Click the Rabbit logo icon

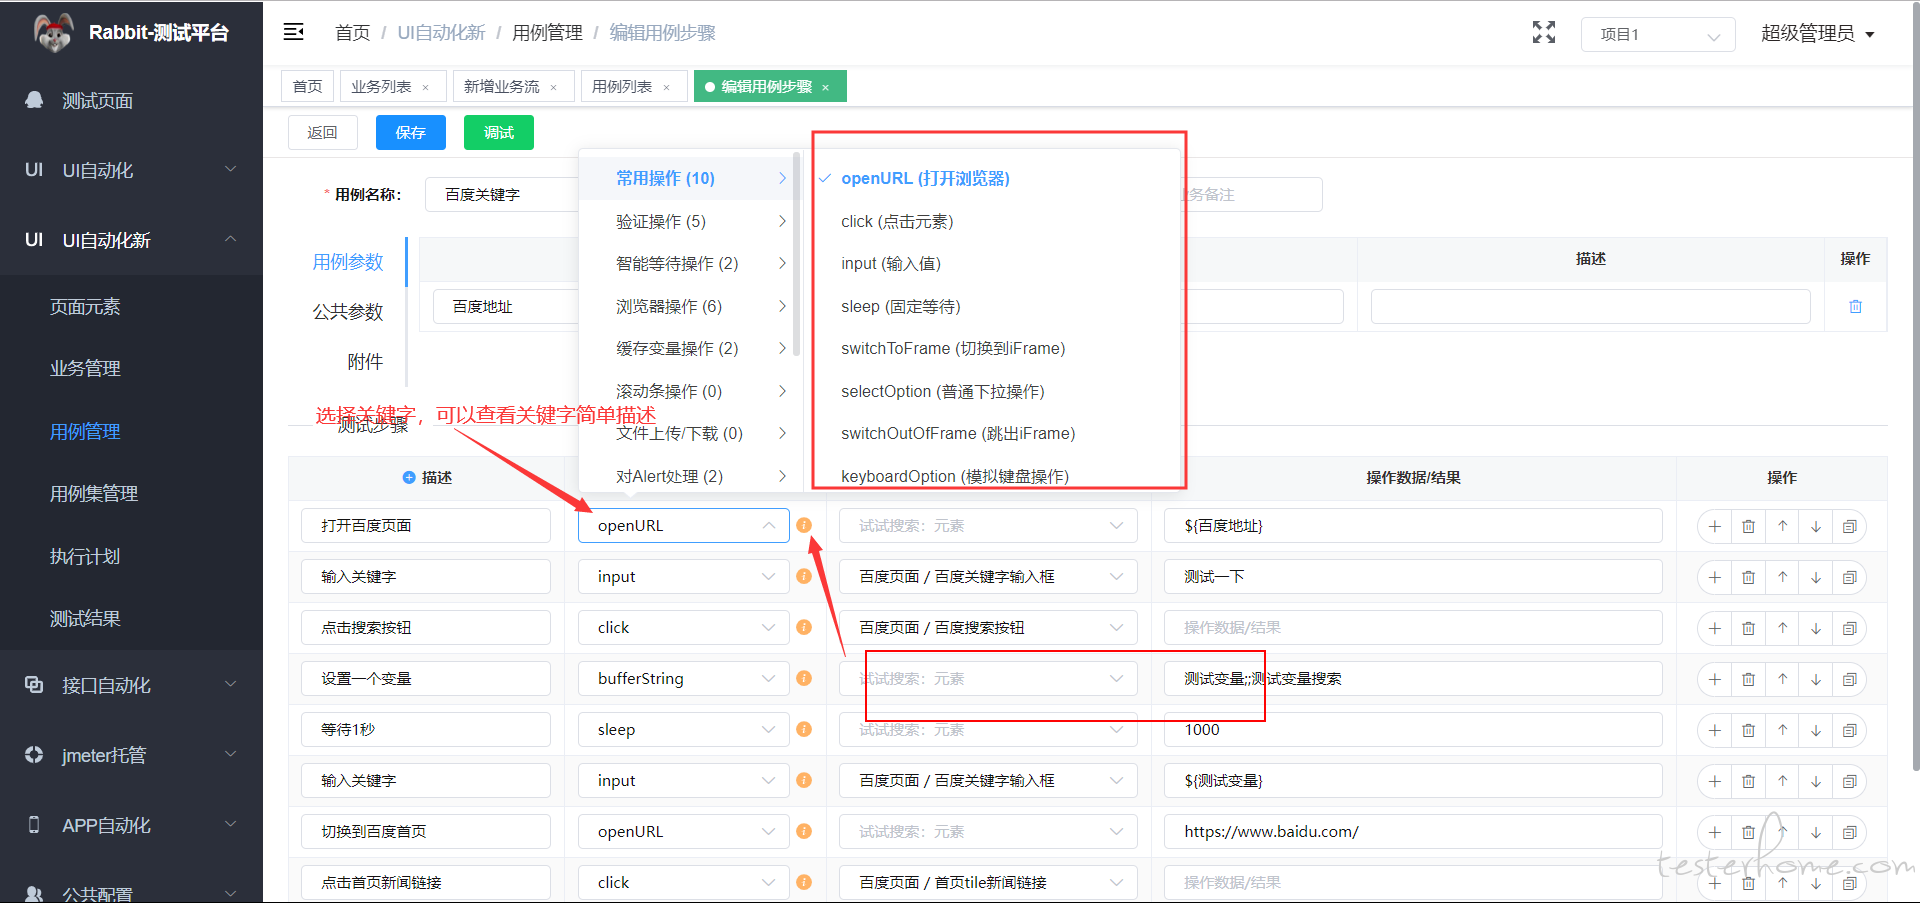[x=53, y=33]
